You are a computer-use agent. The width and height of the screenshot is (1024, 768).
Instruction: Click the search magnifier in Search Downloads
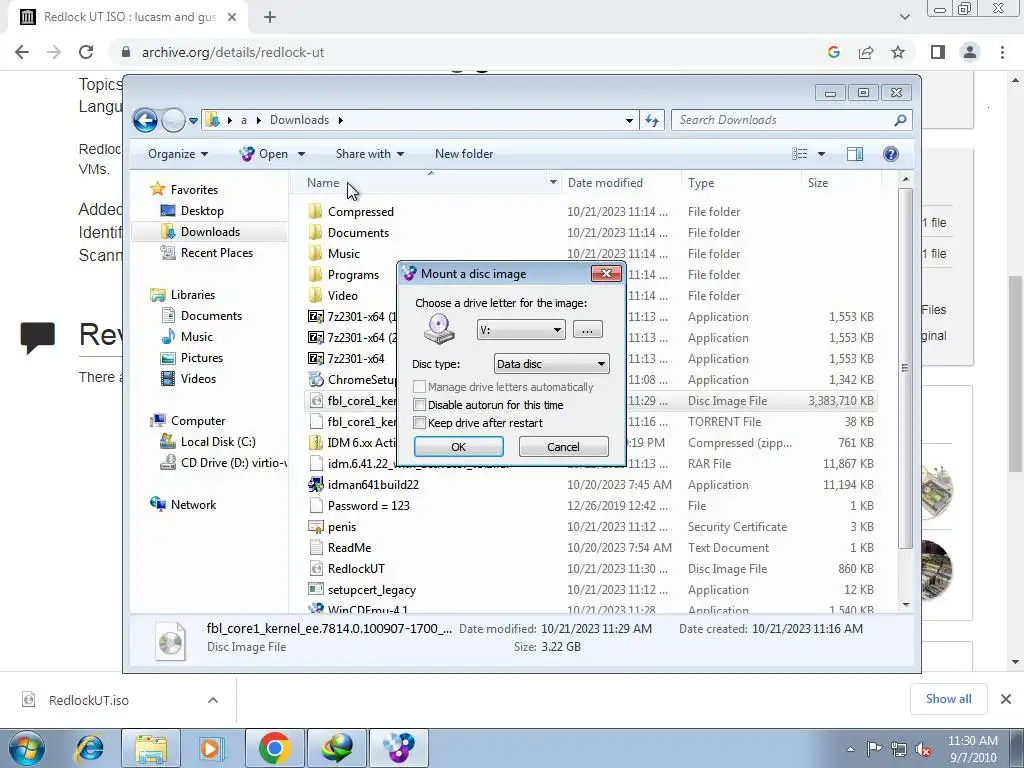[900, 120]
